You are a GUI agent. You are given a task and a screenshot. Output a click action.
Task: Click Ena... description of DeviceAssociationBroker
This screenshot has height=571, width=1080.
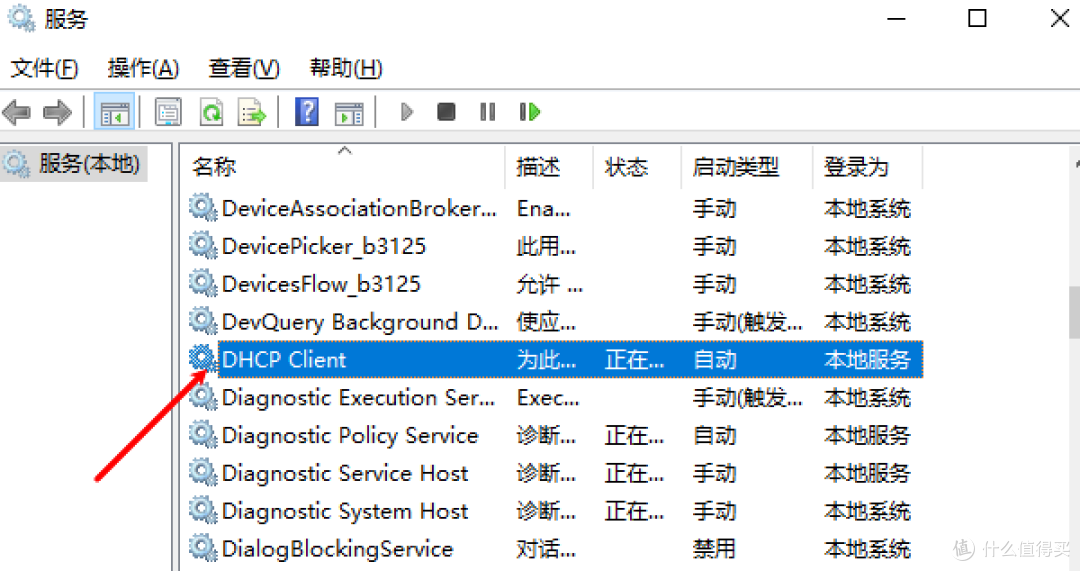543,208
